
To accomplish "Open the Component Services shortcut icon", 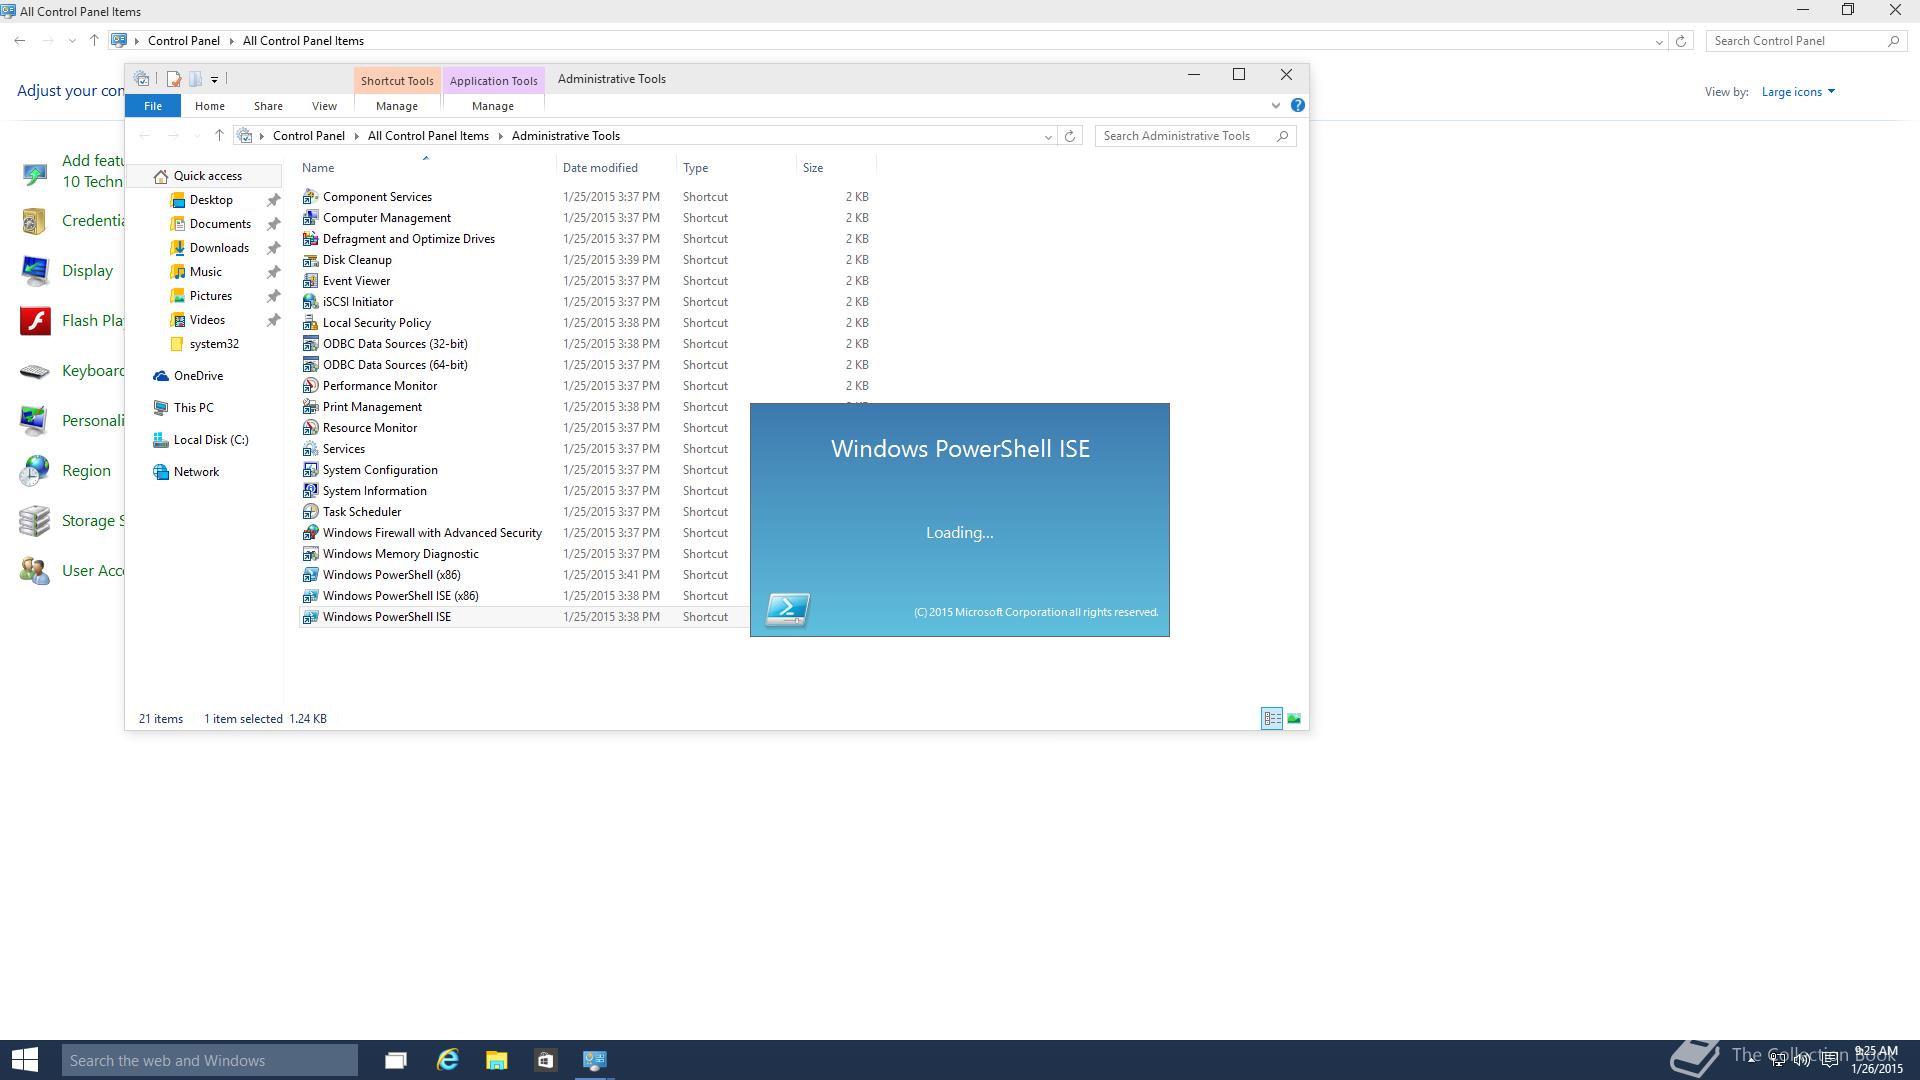I will 310,197.
